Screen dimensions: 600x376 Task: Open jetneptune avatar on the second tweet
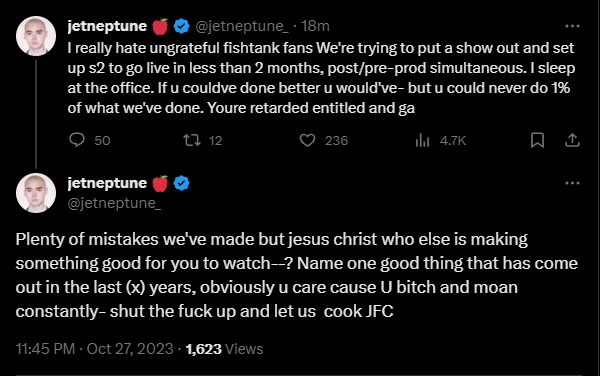(x=36, y=193)
